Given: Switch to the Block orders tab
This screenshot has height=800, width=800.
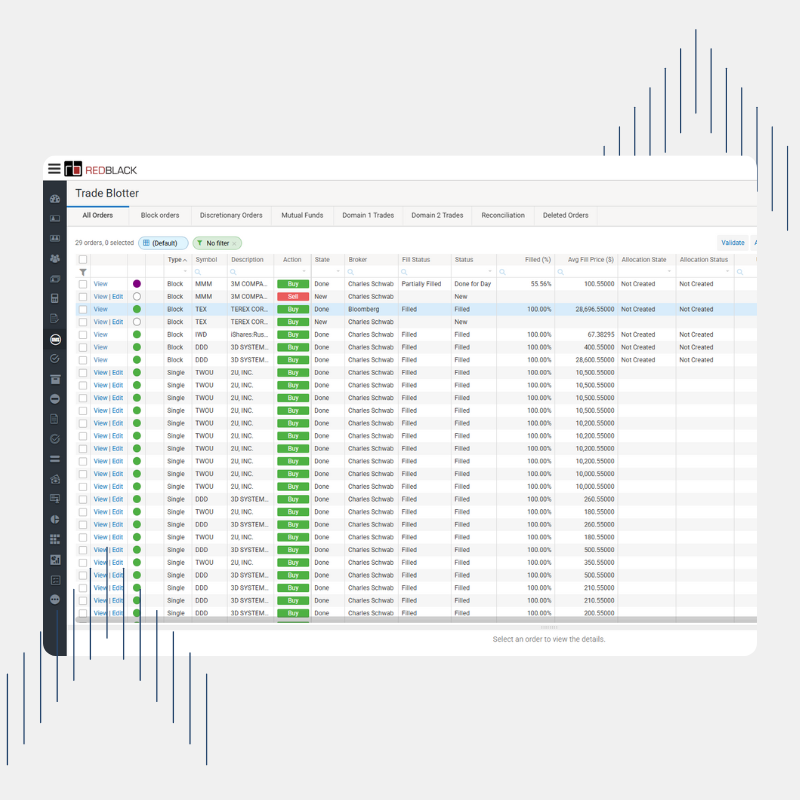Looking at the screenshot, I should (x=160, y=215).
